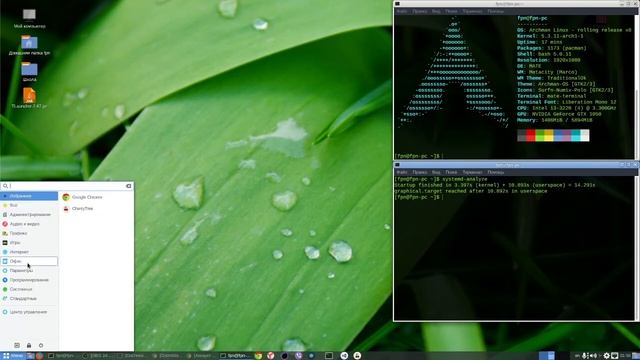This screenshot has height=360, width=640.
Task: Open Терминал menu in systemd-analyze terminal
Action: 472,172
